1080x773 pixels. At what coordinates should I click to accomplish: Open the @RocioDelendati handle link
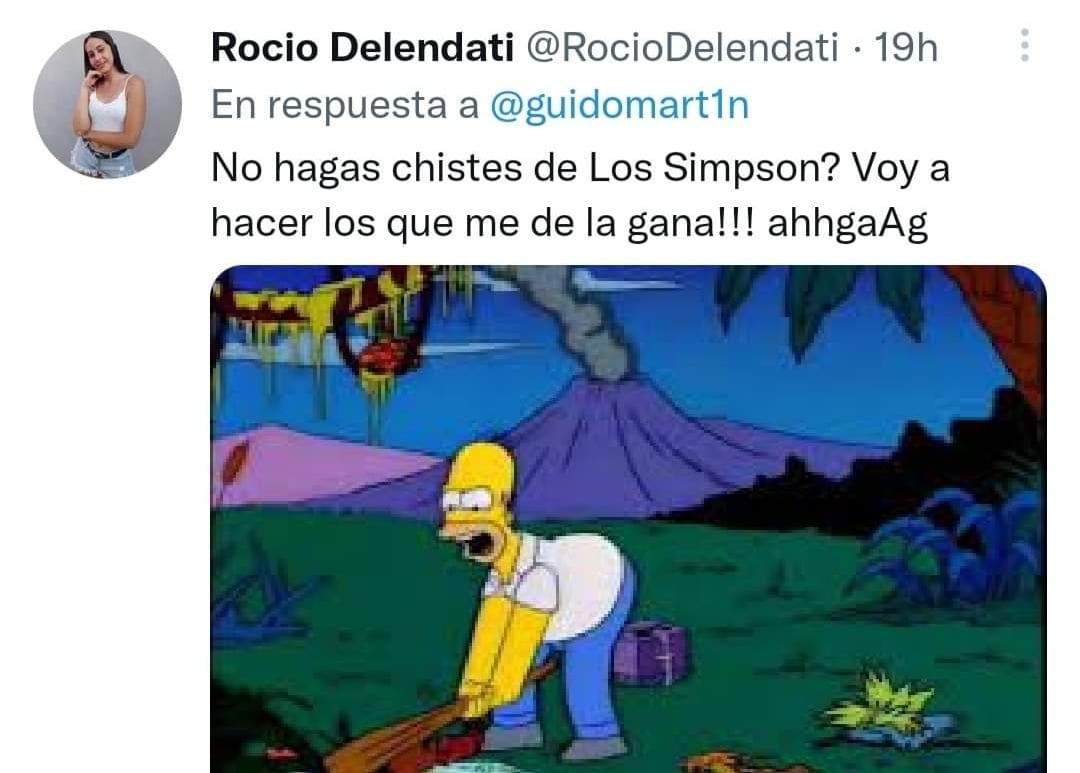point(683,48)
